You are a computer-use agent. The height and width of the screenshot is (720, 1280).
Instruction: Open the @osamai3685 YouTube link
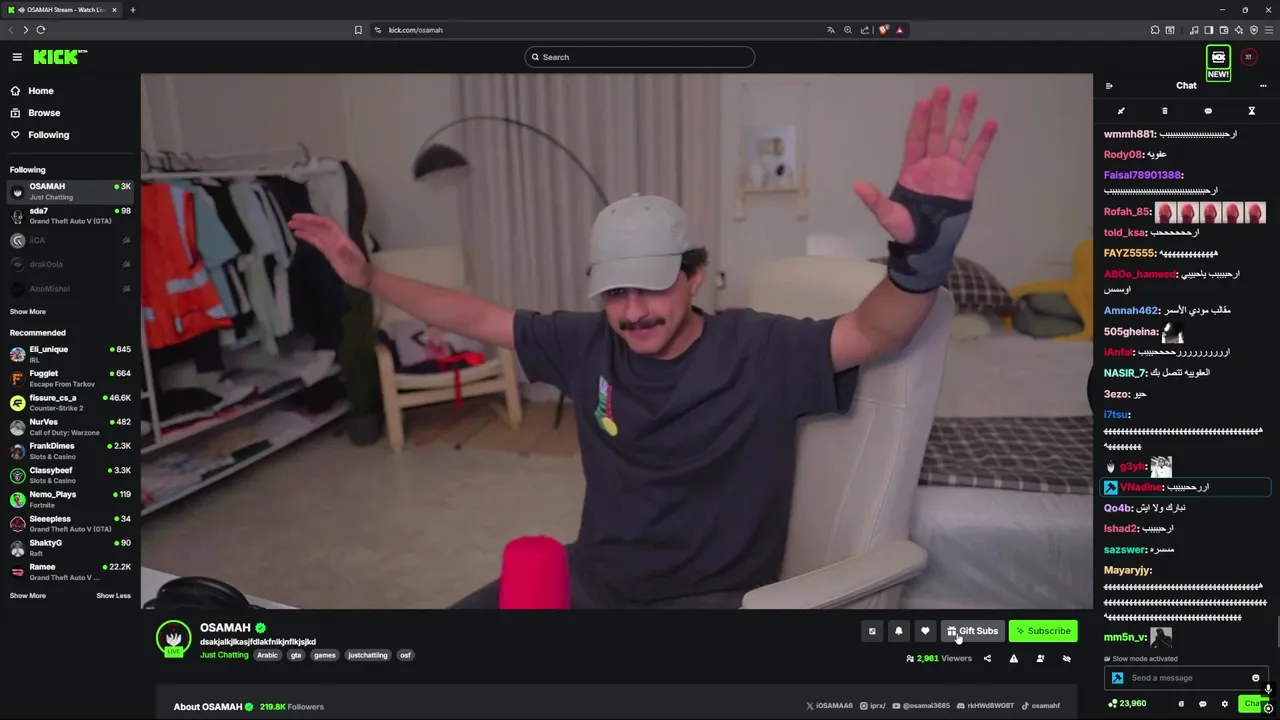coord(921,706)
